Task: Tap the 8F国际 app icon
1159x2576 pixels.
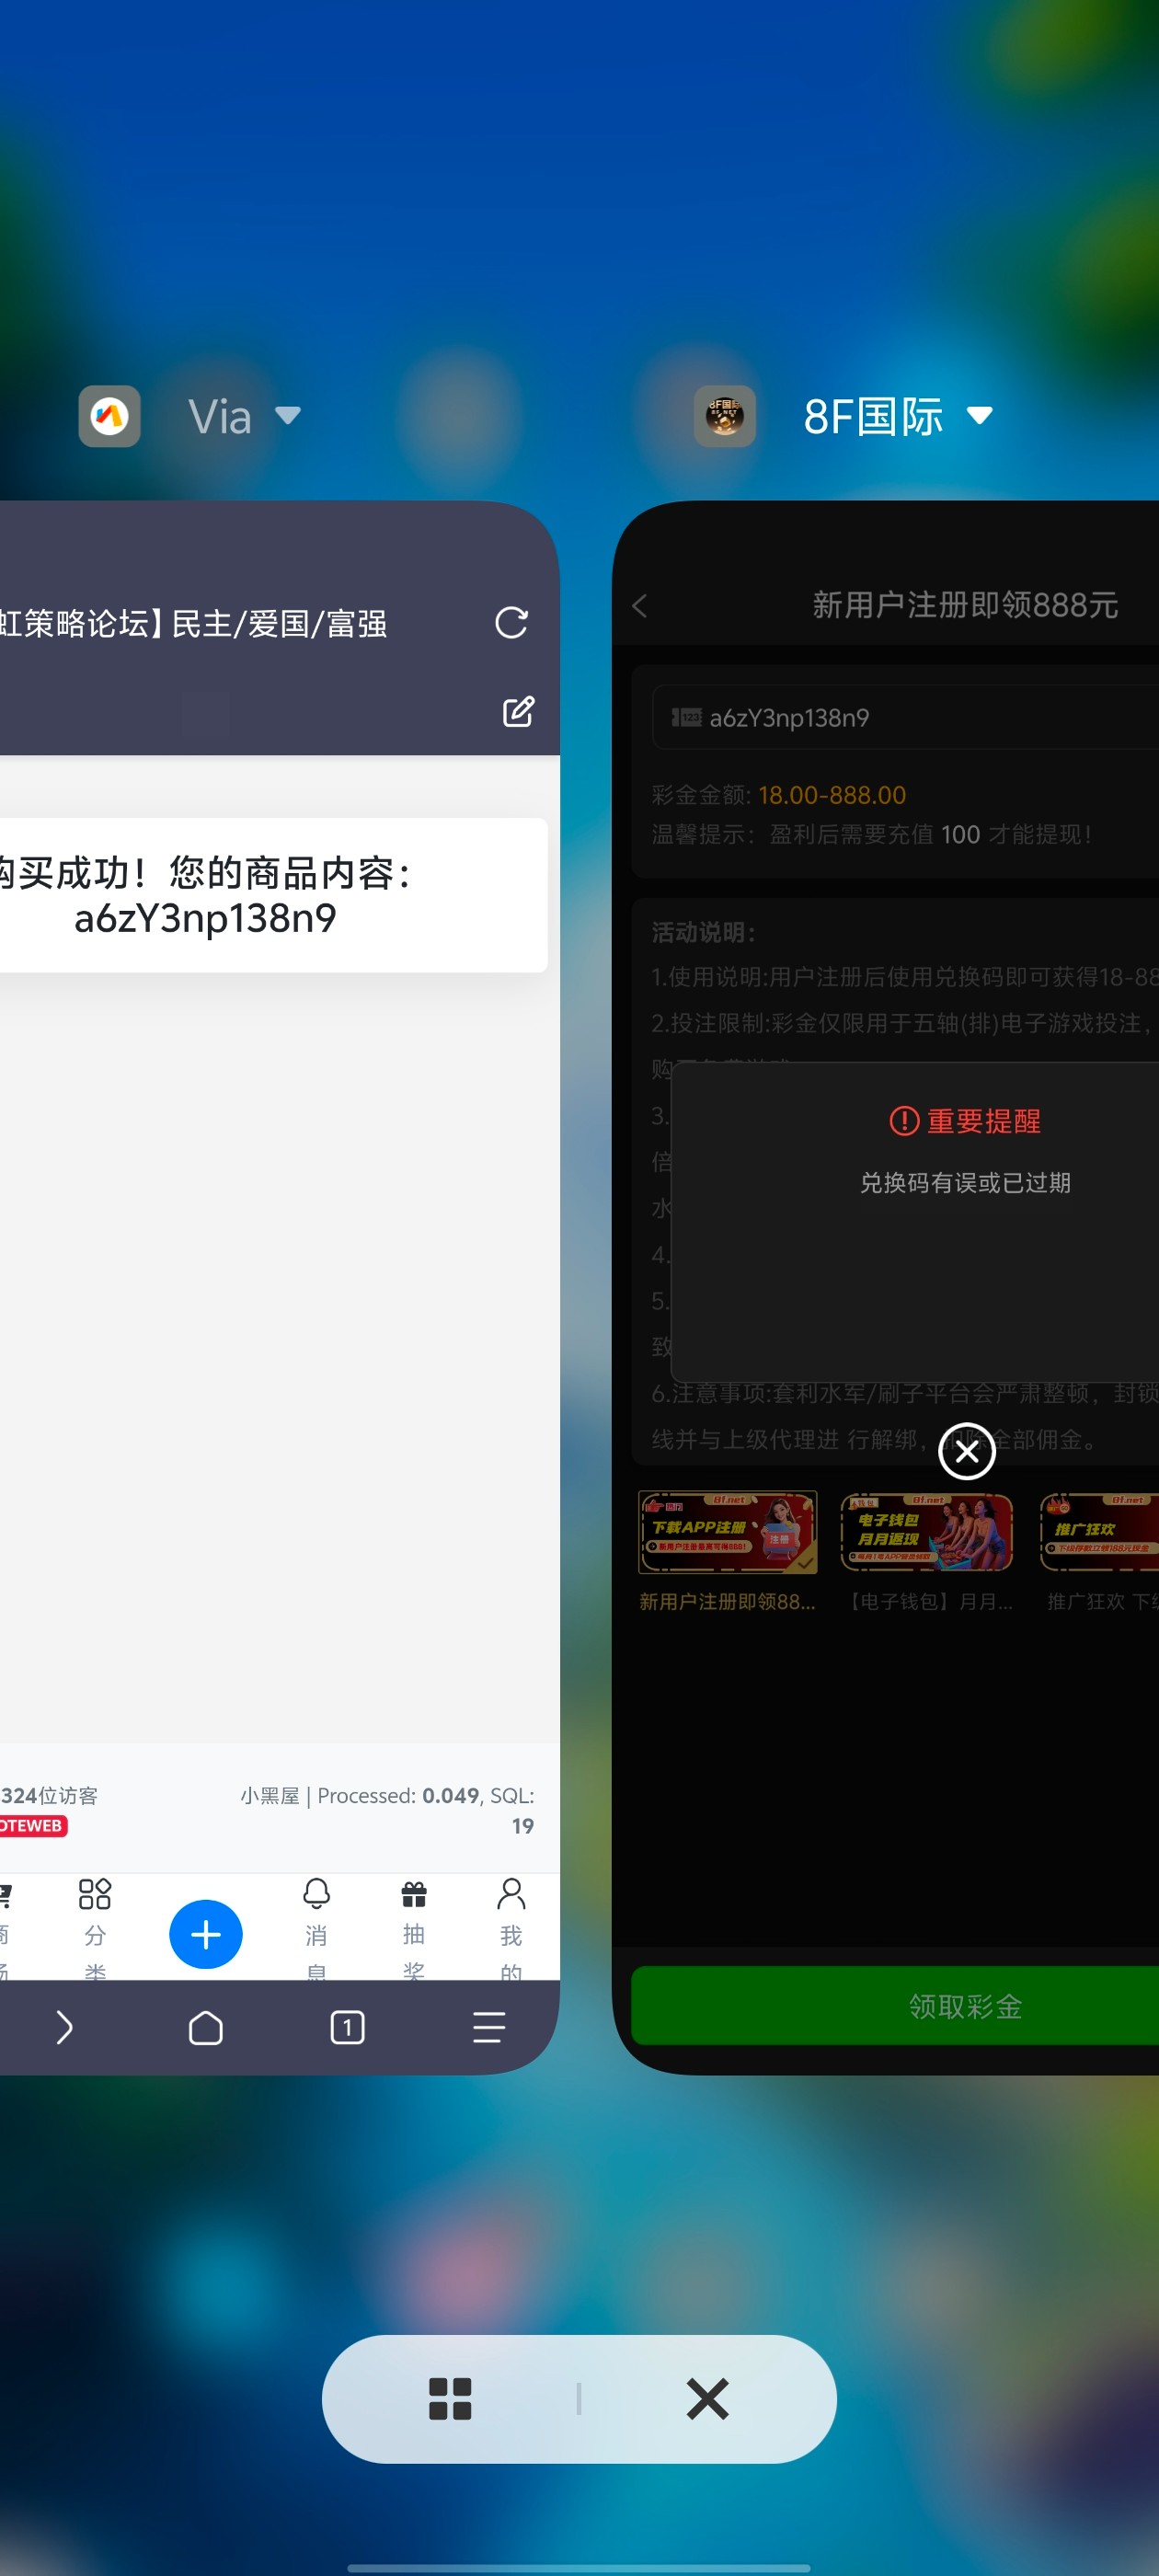Action: 724,415
